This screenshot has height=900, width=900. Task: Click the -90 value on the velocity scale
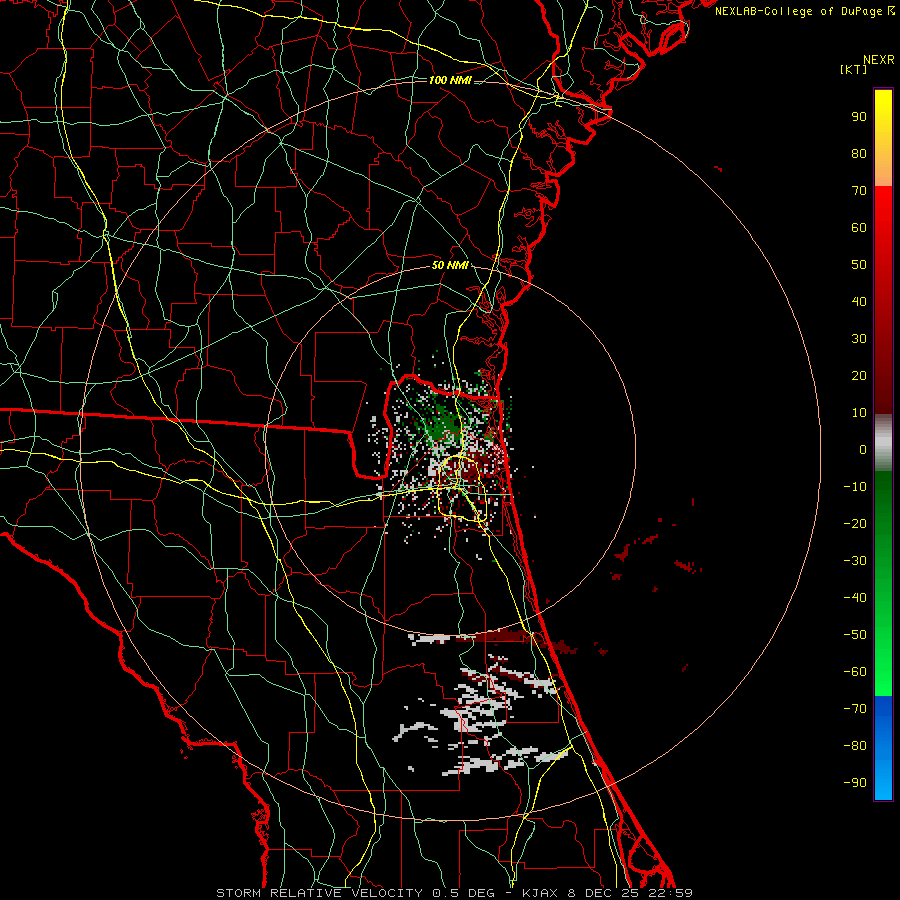pyautogui.click(x=855, y=783)
